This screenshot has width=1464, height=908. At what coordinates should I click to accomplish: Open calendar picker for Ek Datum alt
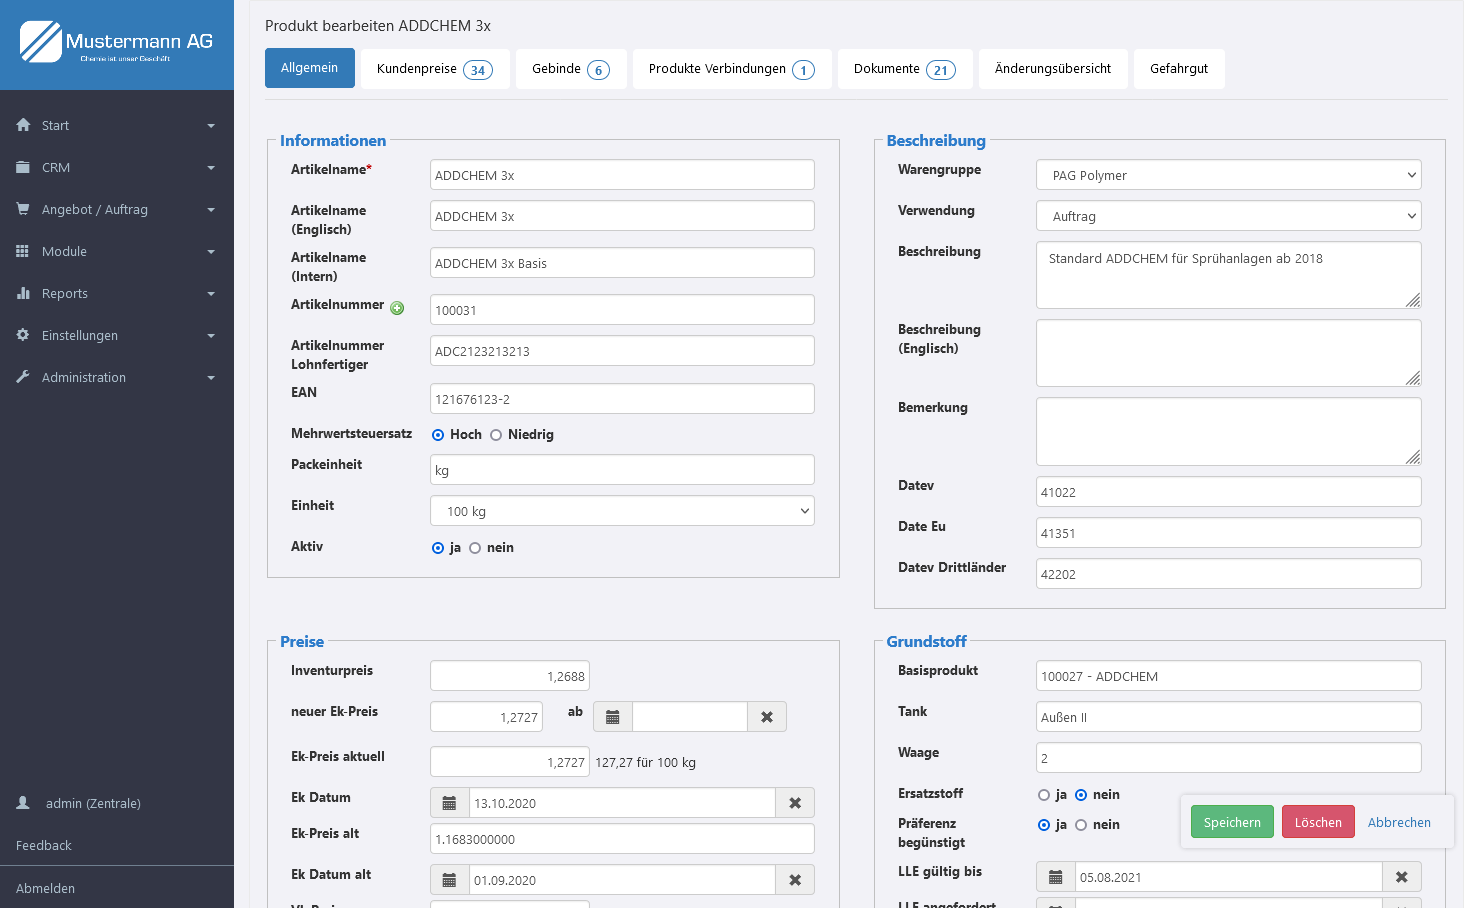coord(449,880)
